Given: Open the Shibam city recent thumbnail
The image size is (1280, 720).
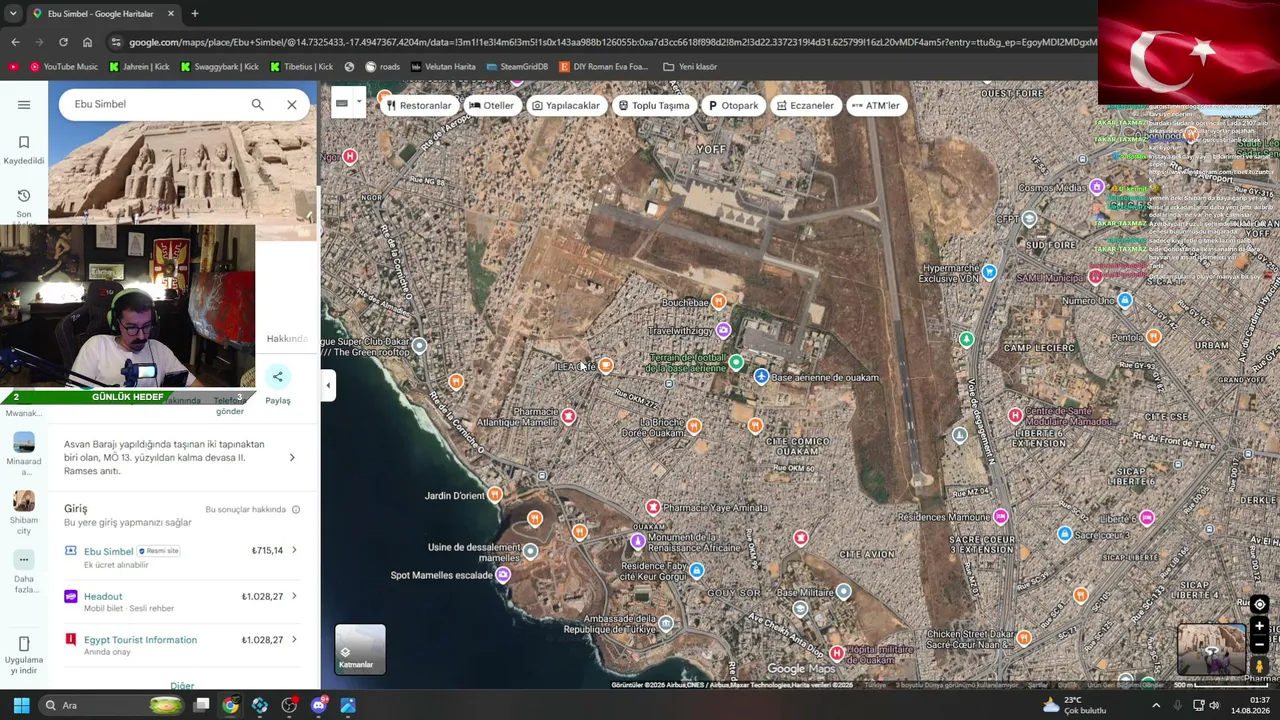Looking at the screenshot, I should [24, 501].
